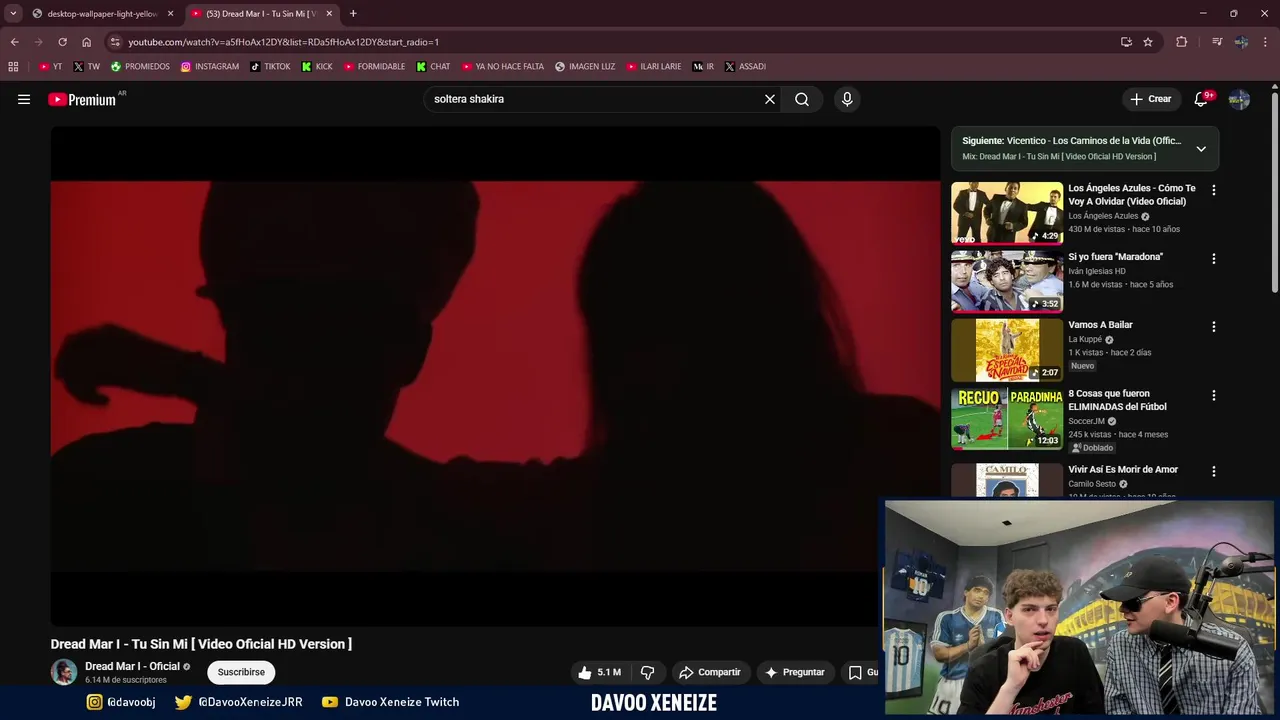Open the Si yo fuera Maradona thumbnail
The width and height of the screenshot is (1280, 720).
coord(1007,281)
